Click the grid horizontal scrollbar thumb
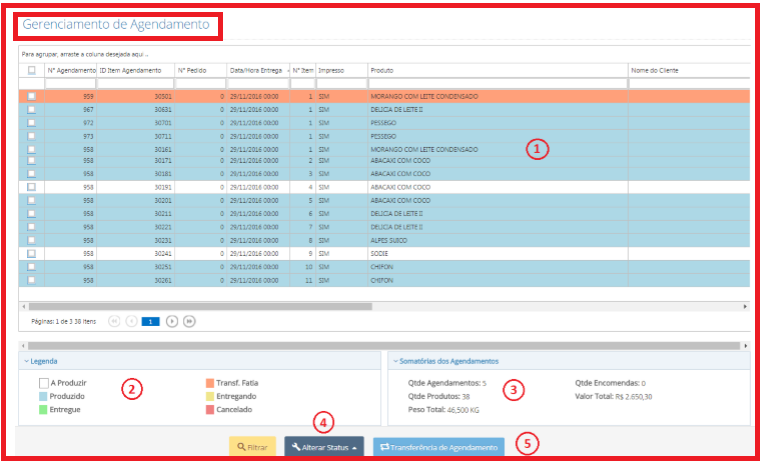 (200, 307)
